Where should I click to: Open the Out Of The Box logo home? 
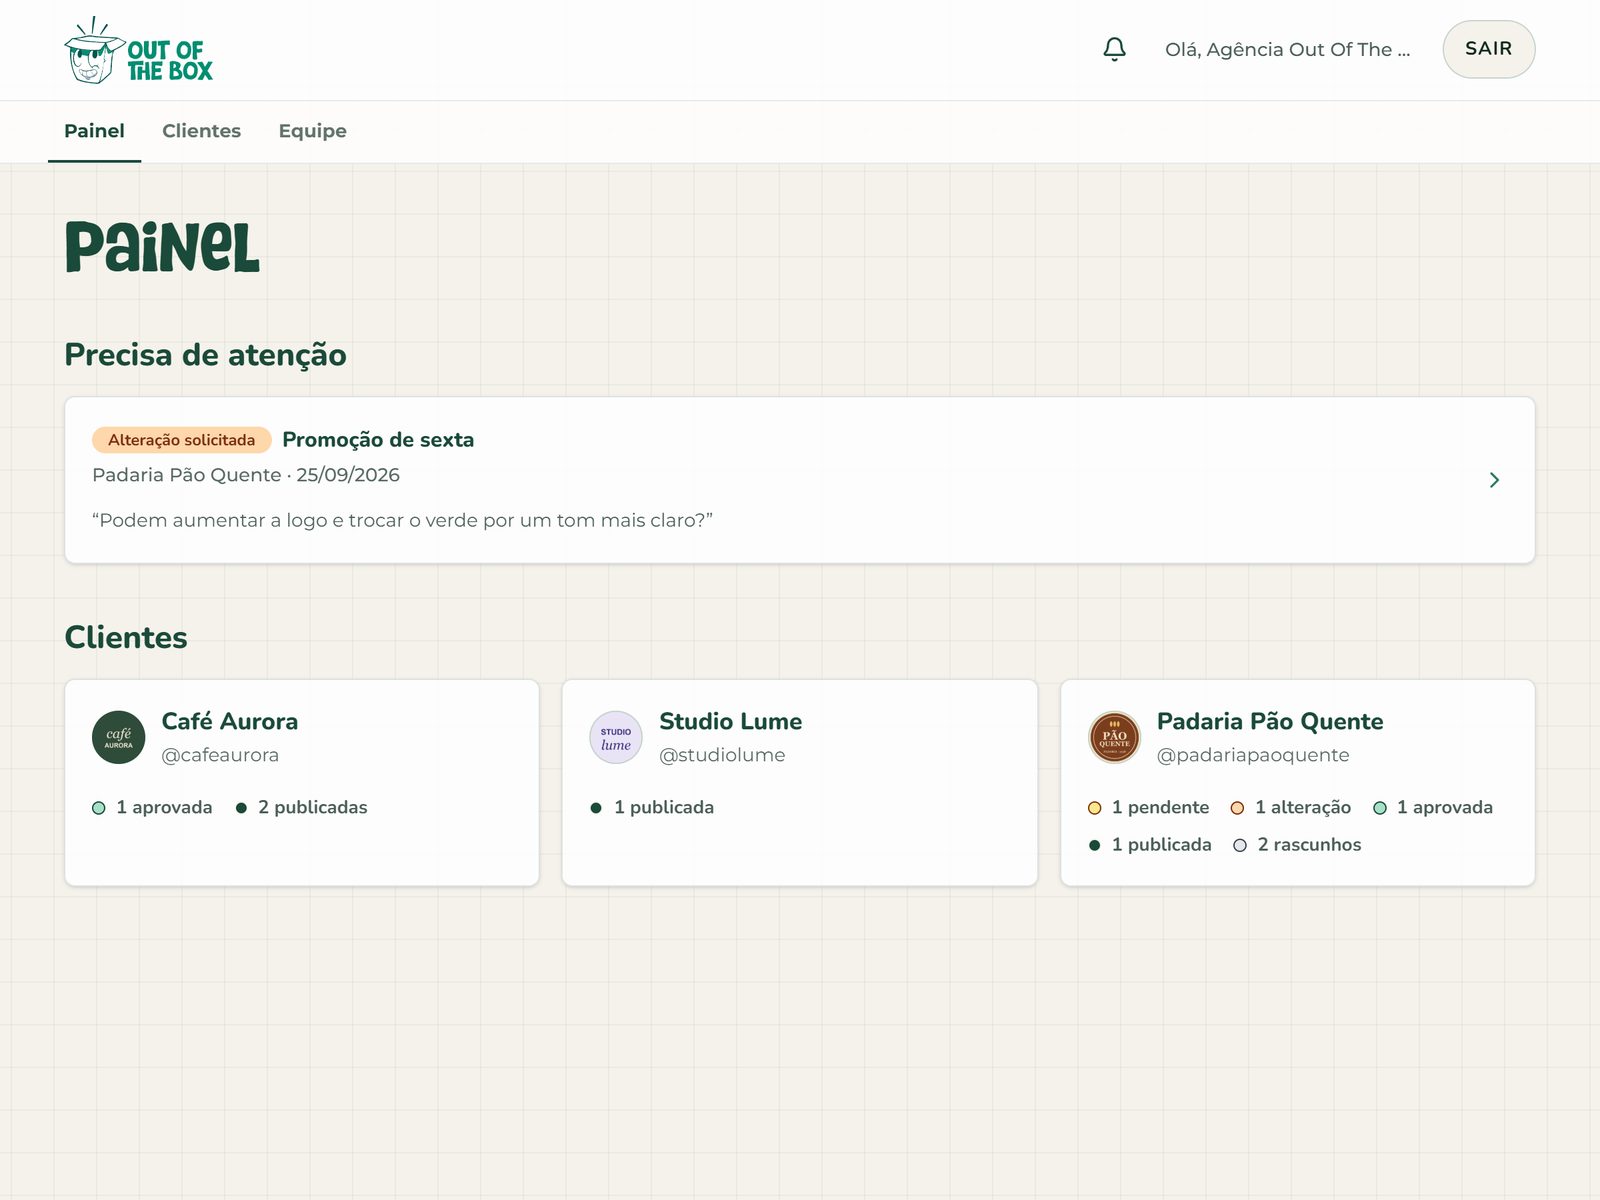[x=138, y=50]
